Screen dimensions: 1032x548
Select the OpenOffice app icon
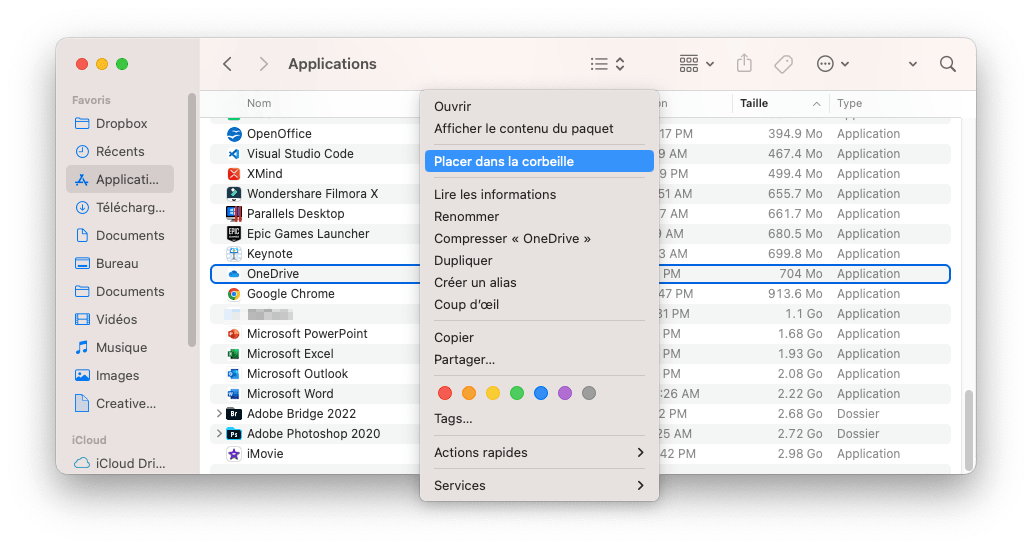pos(234,134)
